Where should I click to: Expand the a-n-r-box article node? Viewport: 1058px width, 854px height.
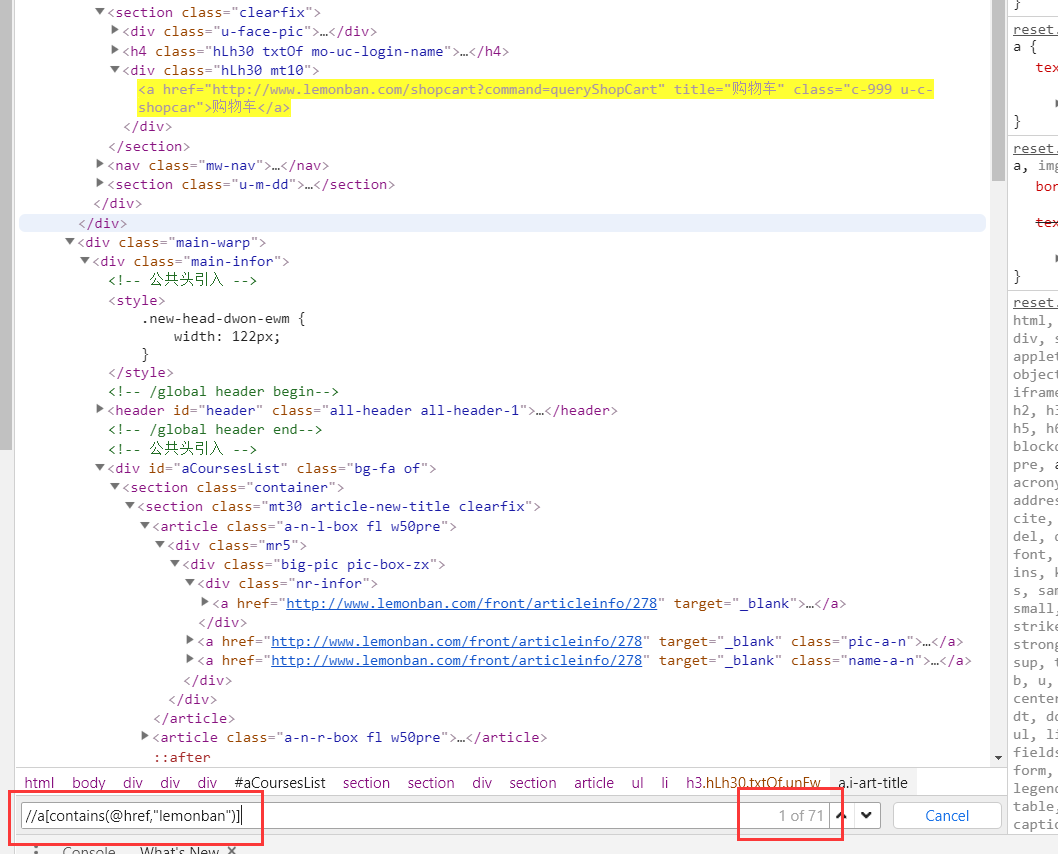point(146,737)
